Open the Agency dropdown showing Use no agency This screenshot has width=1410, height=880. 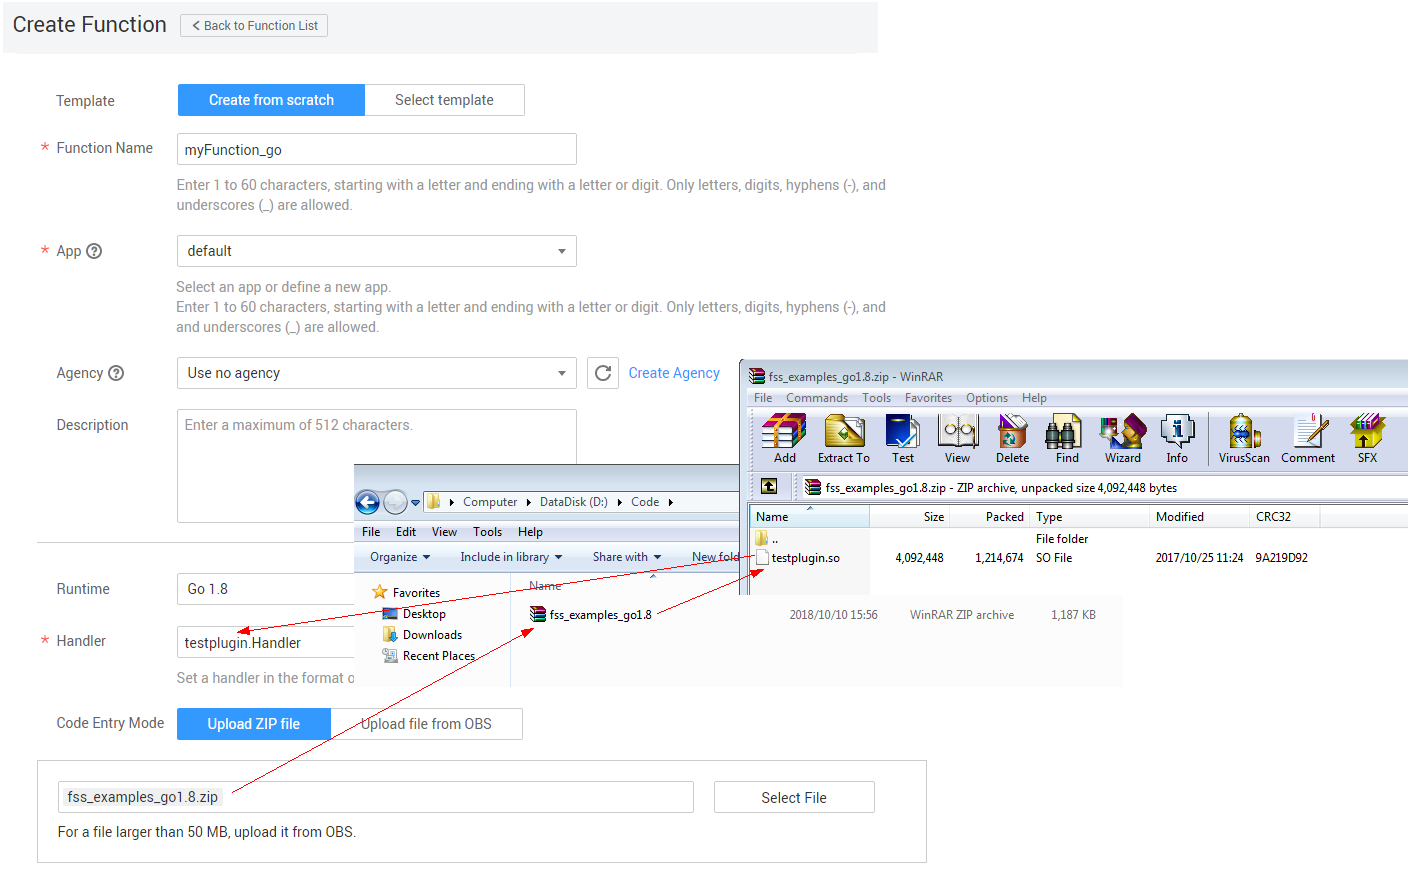point(377,373)
